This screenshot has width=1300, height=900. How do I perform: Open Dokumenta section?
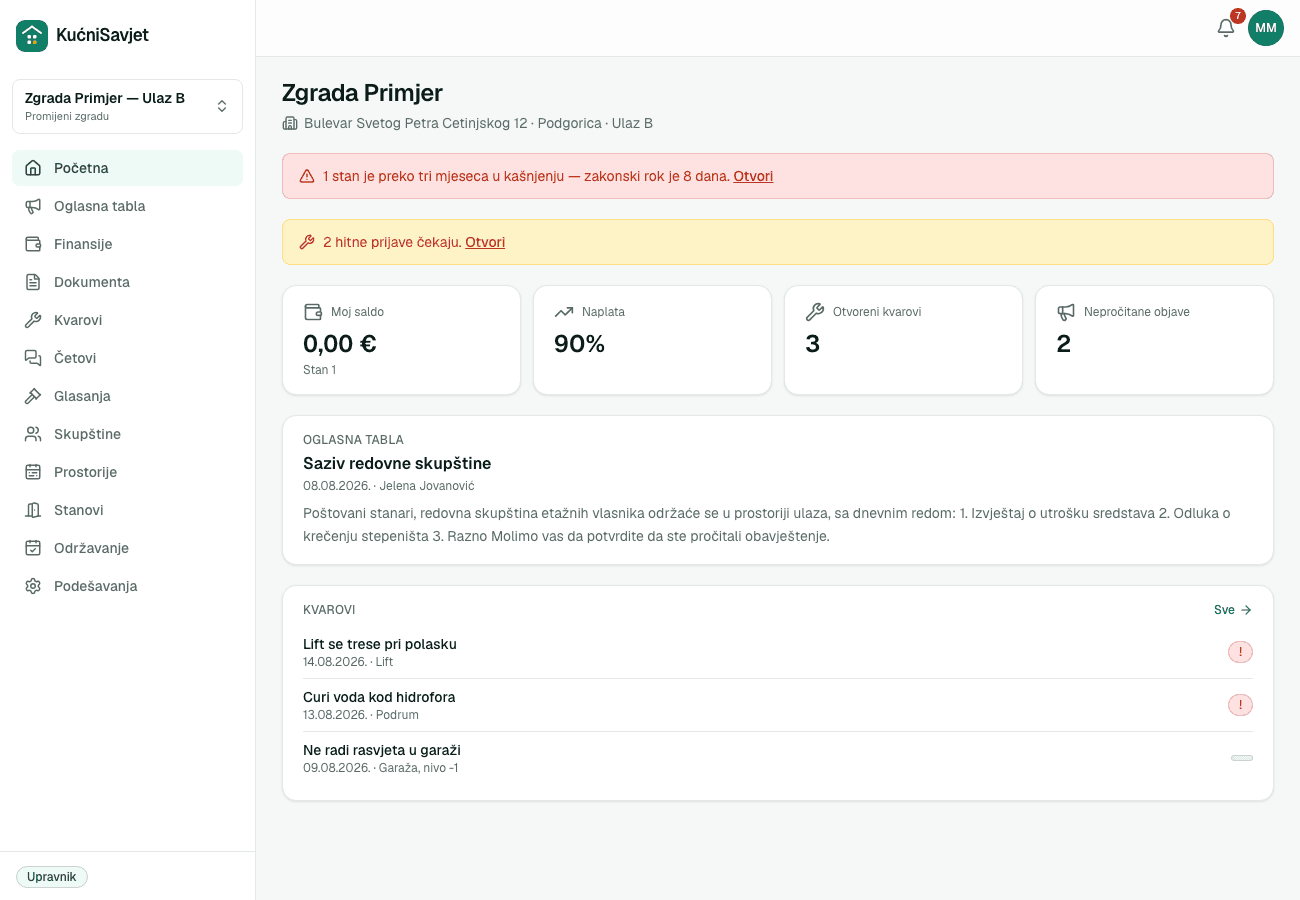pyautogui.click(x=127, y=282)
